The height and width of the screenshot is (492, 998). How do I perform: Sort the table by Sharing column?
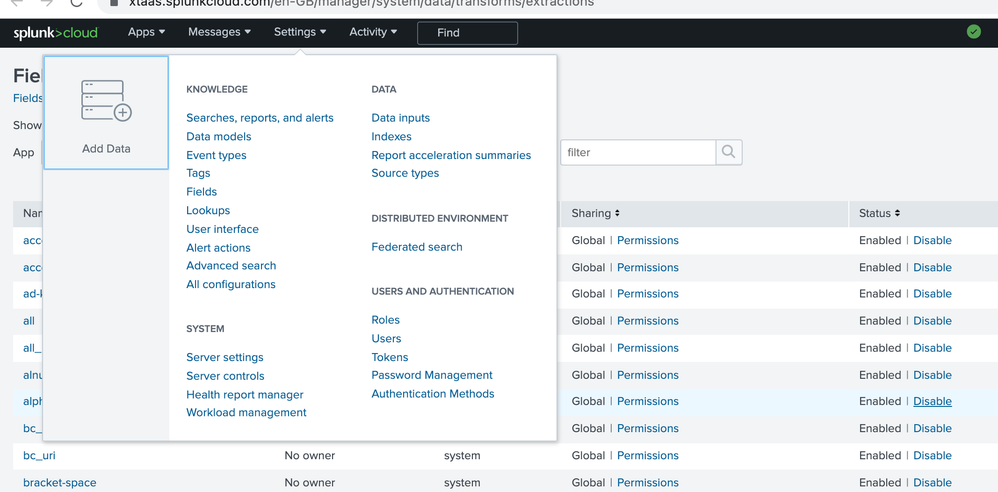pos(595,213)
